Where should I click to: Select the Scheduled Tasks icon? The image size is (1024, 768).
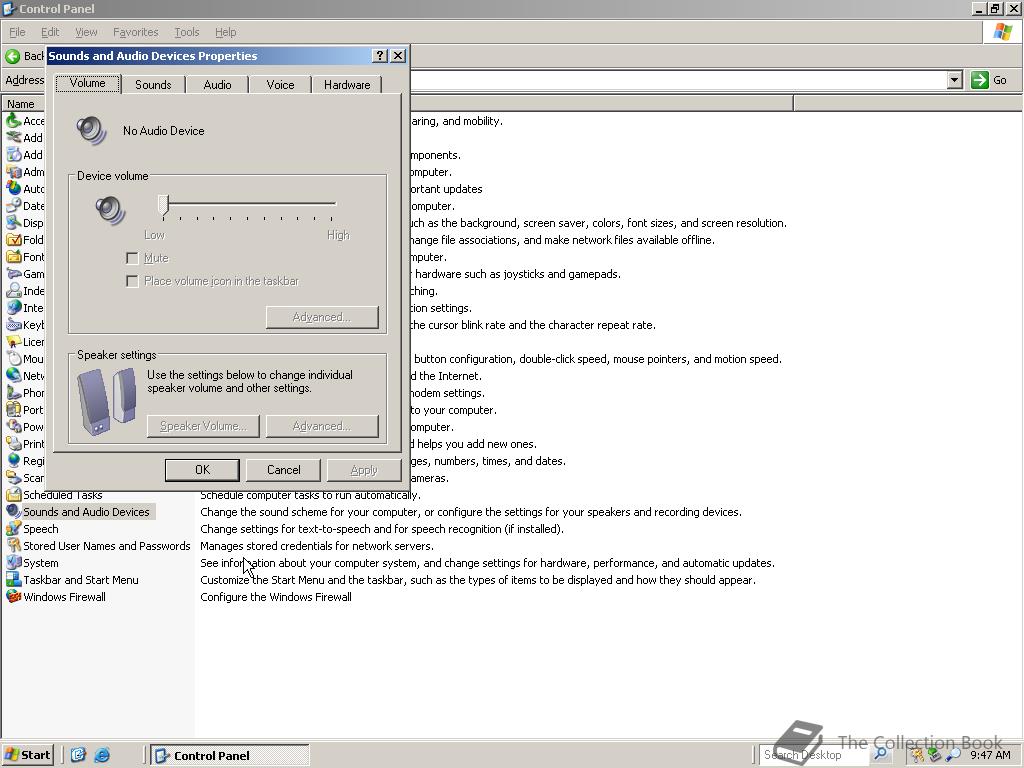click(14, 494)
